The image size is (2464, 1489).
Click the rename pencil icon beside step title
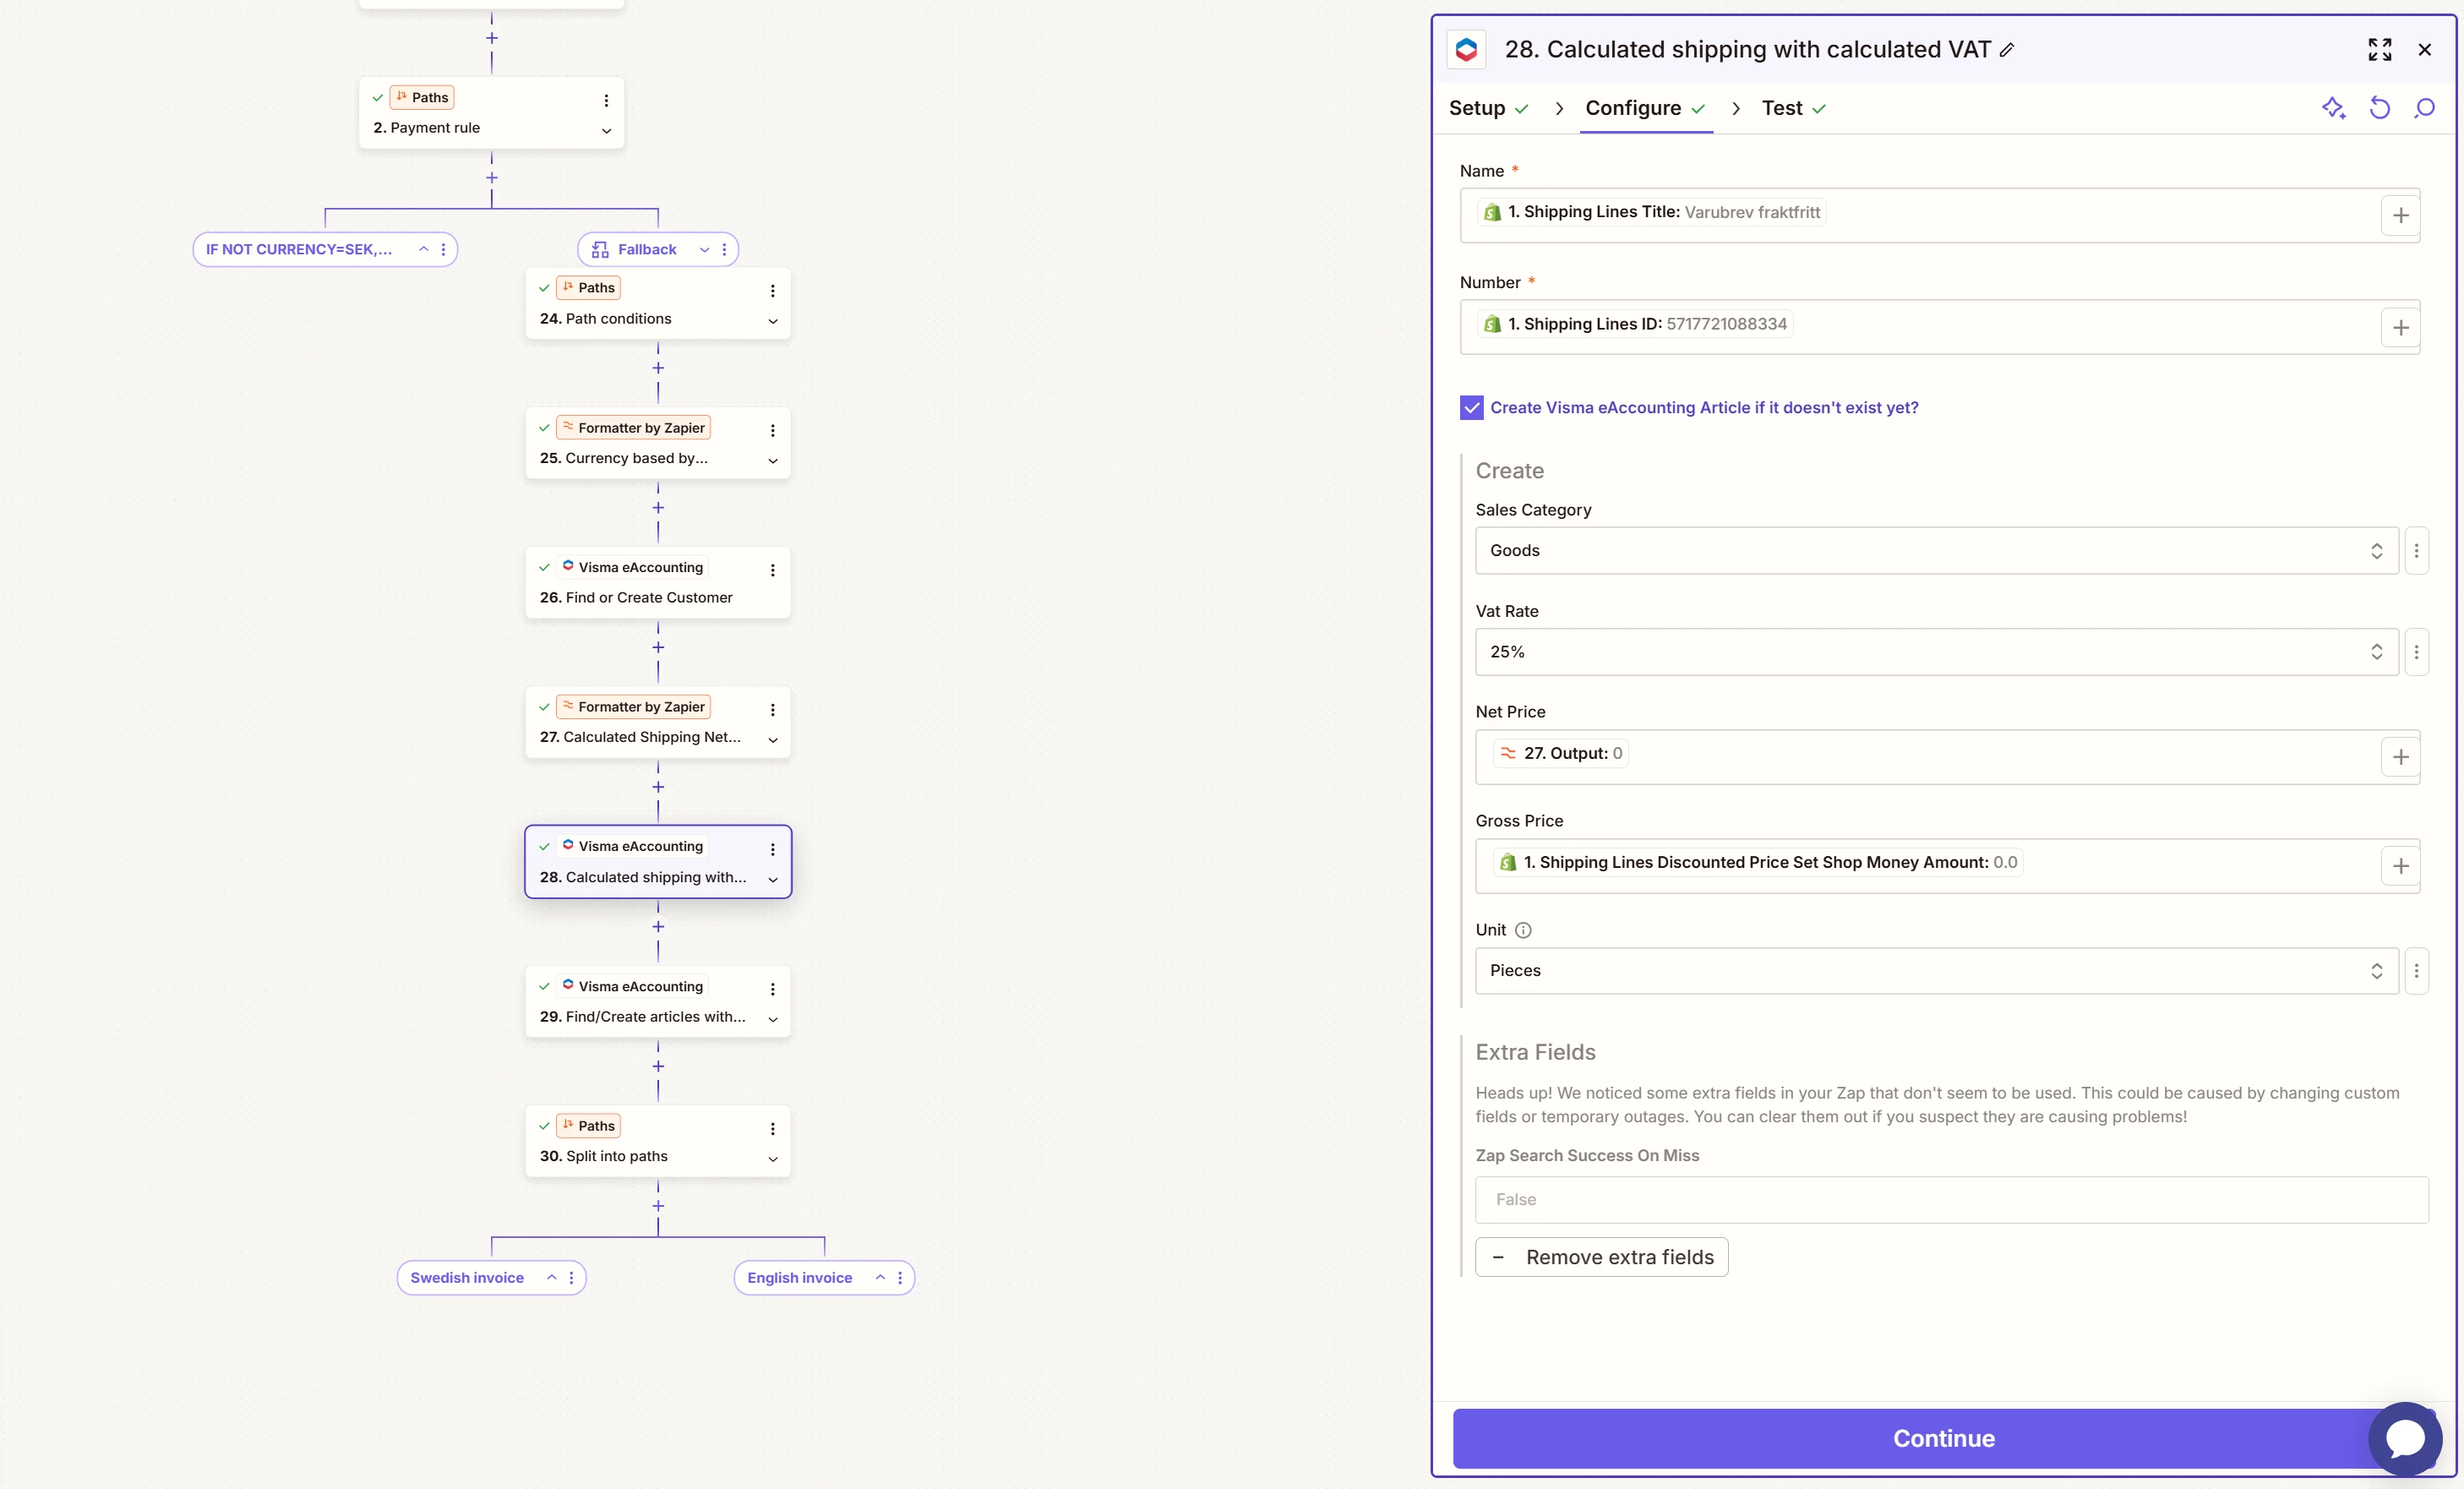(x=2006, y=50)
